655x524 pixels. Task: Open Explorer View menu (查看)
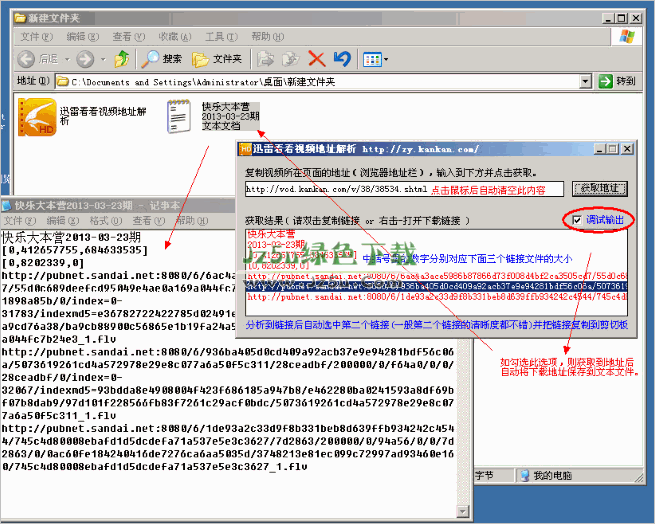(x=129, y=37)
